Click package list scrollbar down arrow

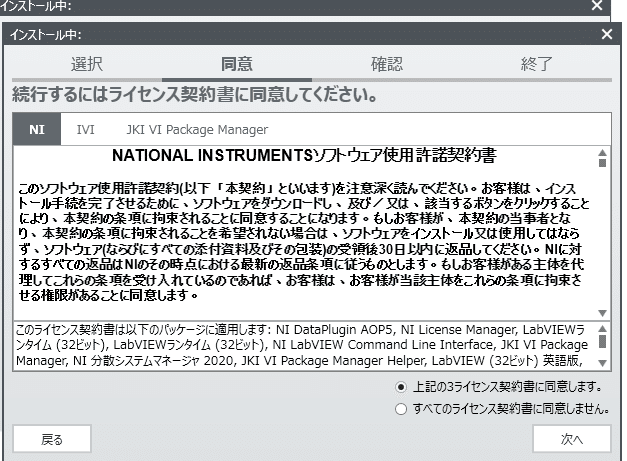coord(603,363)
